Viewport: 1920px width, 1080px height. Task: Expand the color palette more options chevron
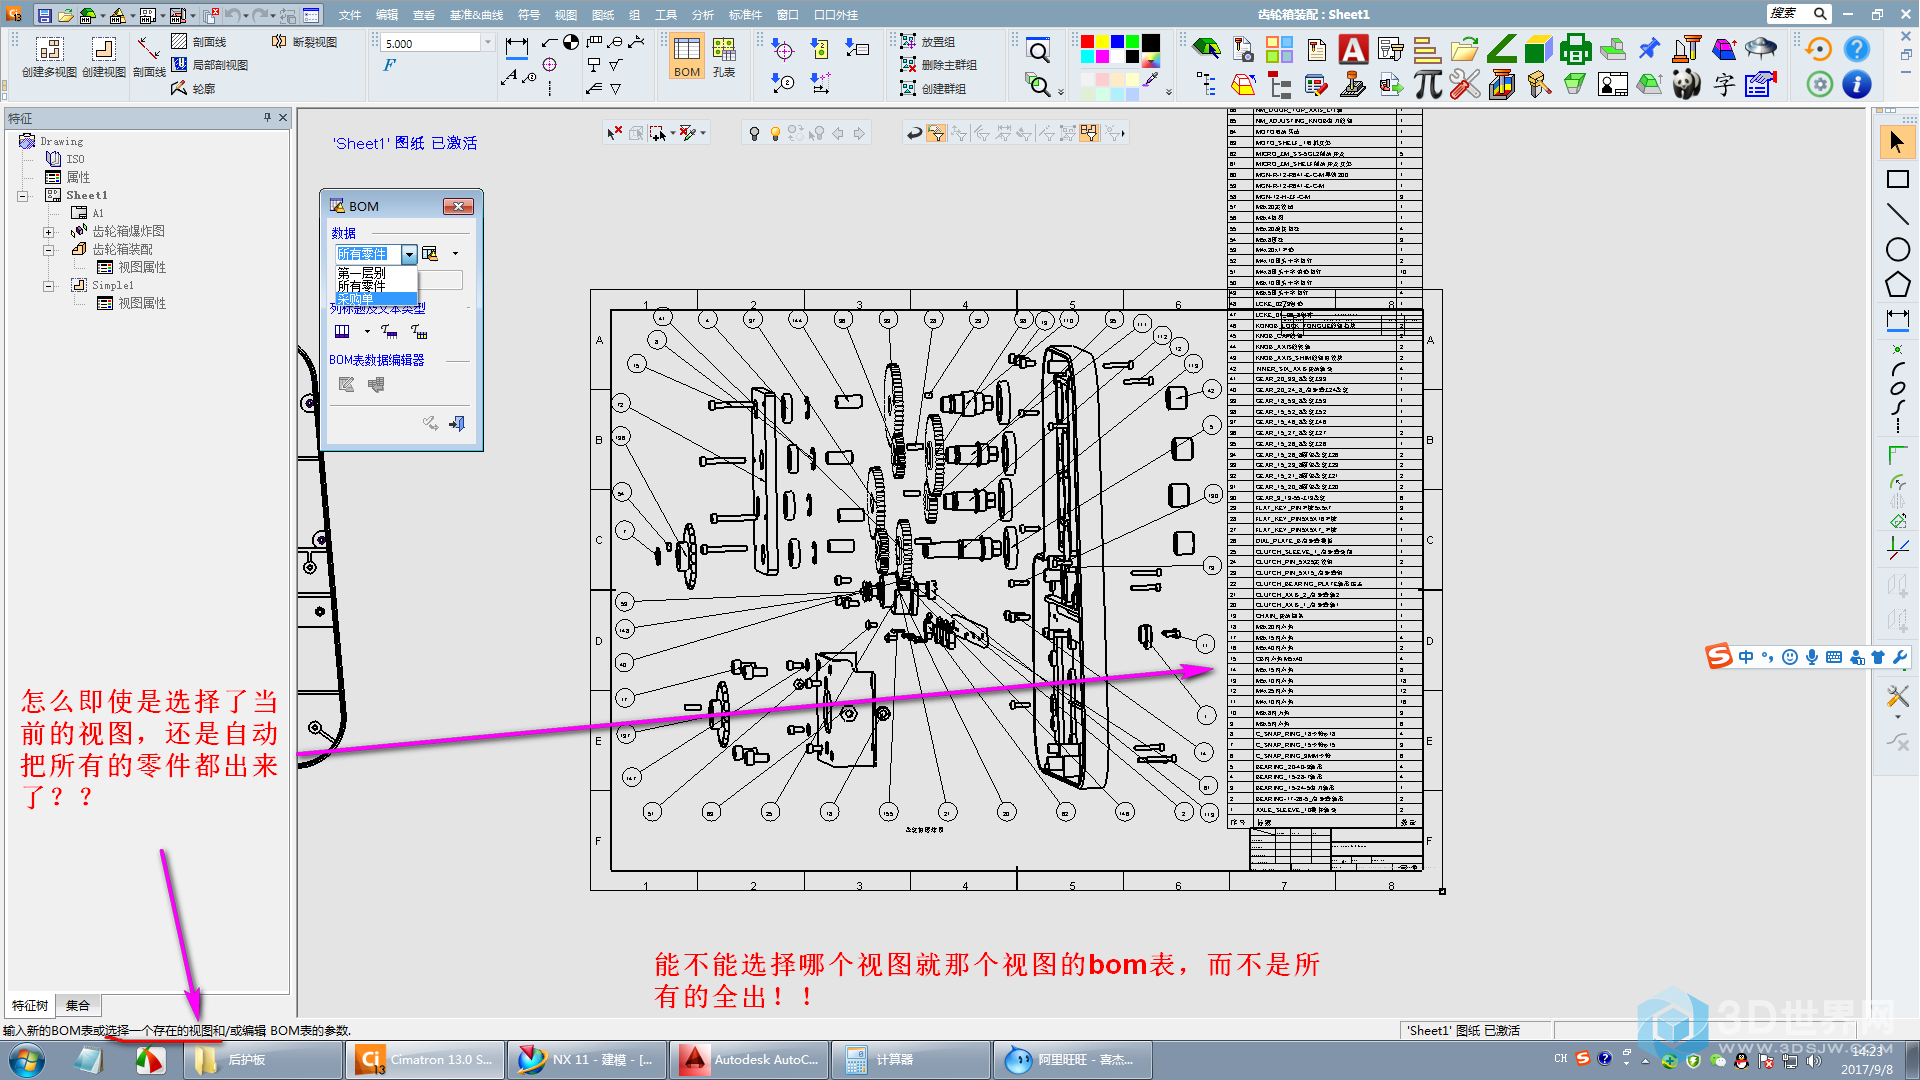coord(1169,92)
